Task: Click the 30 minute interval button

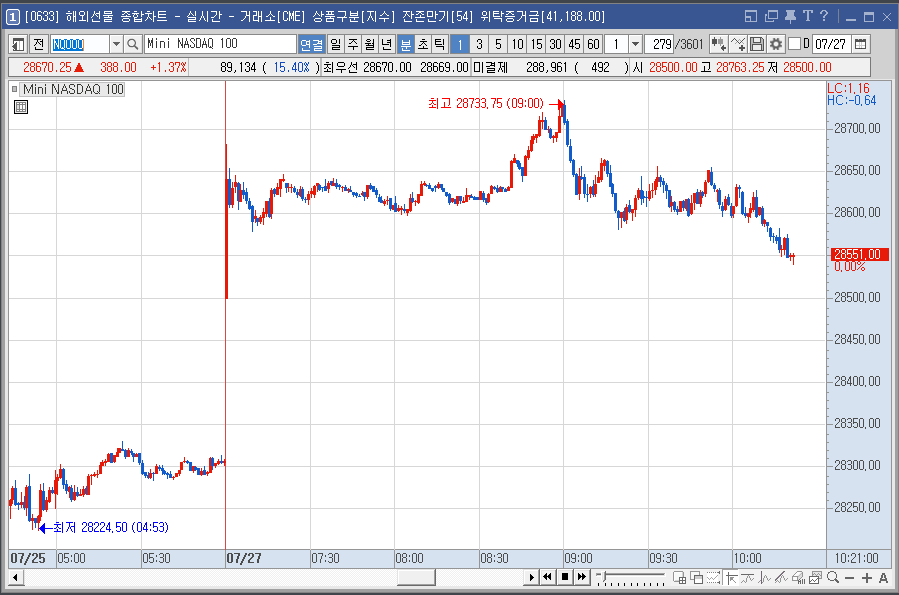Action: [x=555, y=44]
